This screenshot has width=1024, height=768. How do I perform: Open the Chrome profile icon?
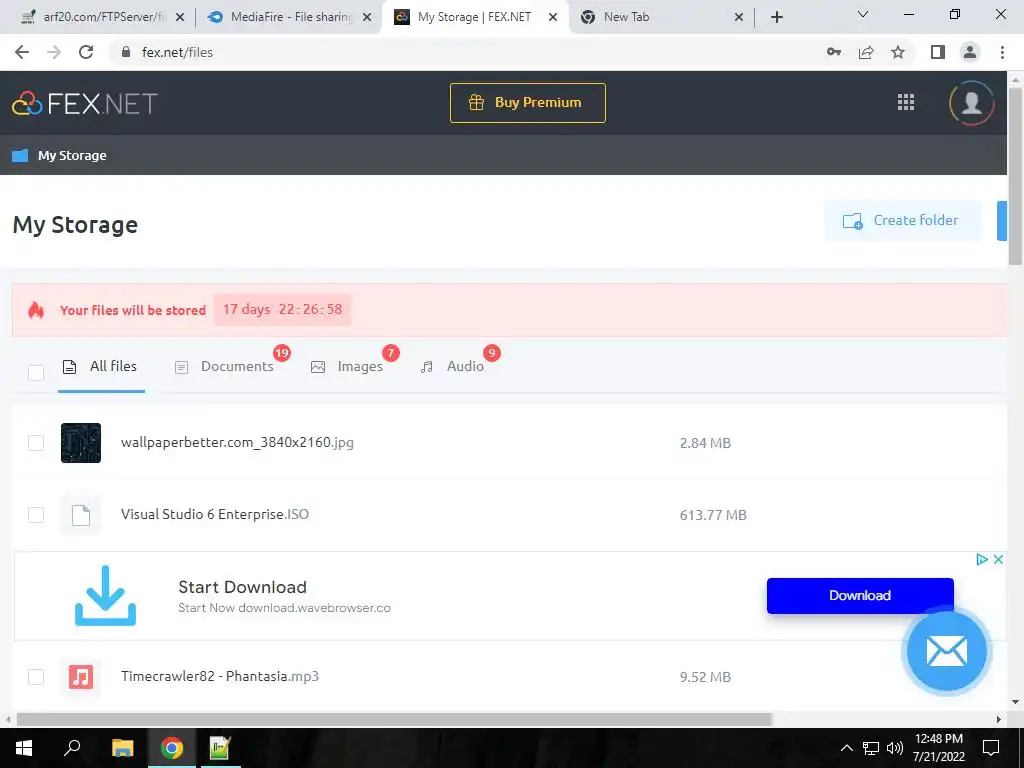(x=970, y=52)
